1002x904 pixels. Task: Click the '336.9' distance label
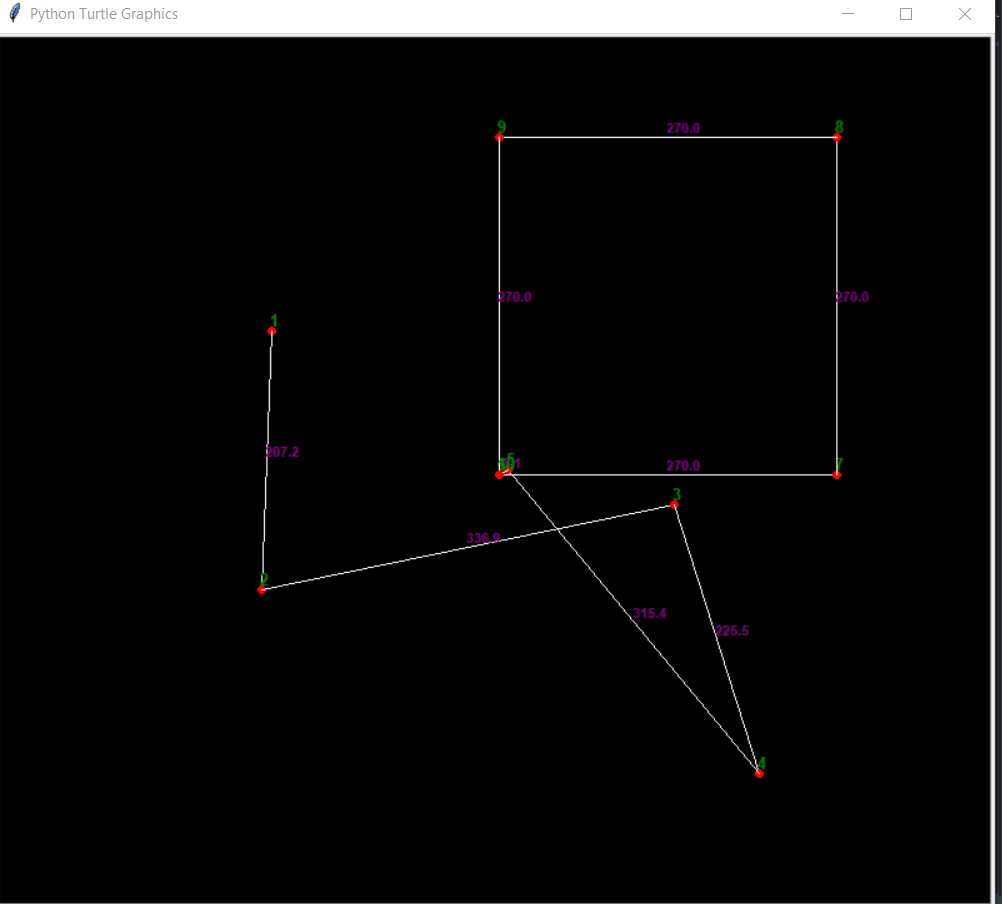tap(483, 538)
